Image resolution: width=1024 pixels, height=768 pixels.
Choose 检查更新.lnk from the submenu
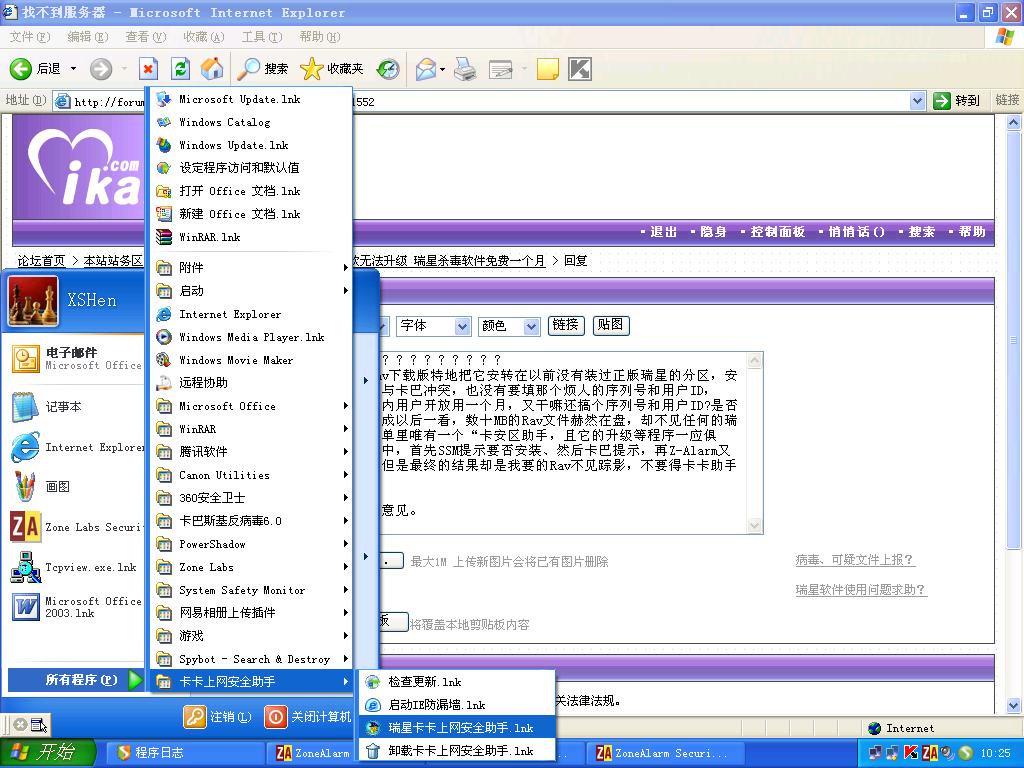point(424,682)
